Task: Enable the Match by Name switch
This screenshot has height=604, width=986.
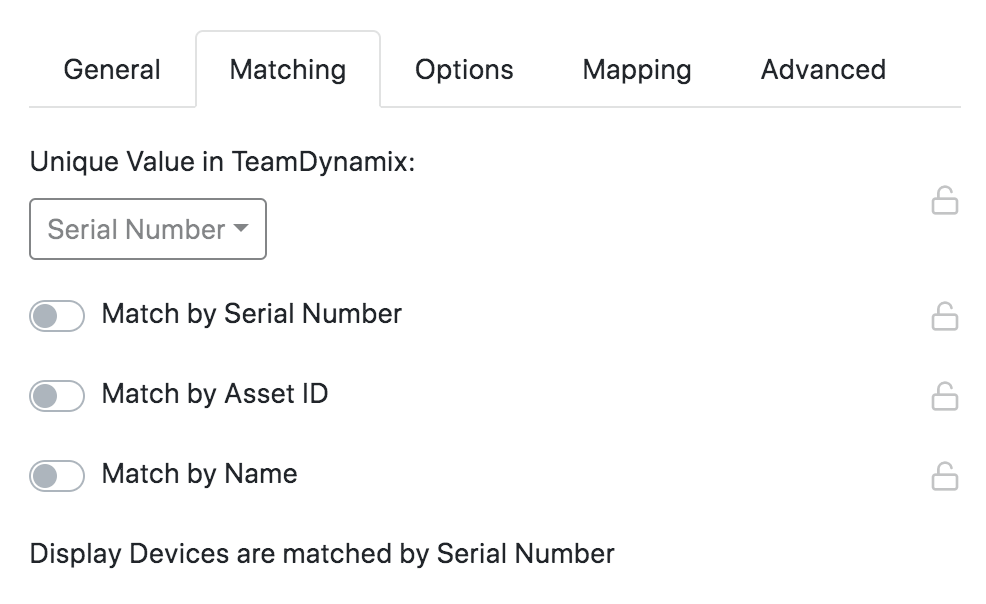Action: tap(57, 474)
